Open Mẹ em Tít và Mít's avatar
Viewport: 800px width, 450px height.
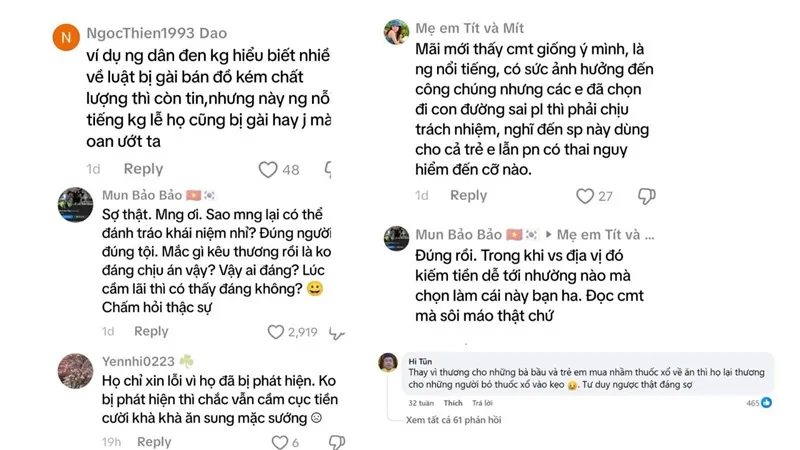395,32
